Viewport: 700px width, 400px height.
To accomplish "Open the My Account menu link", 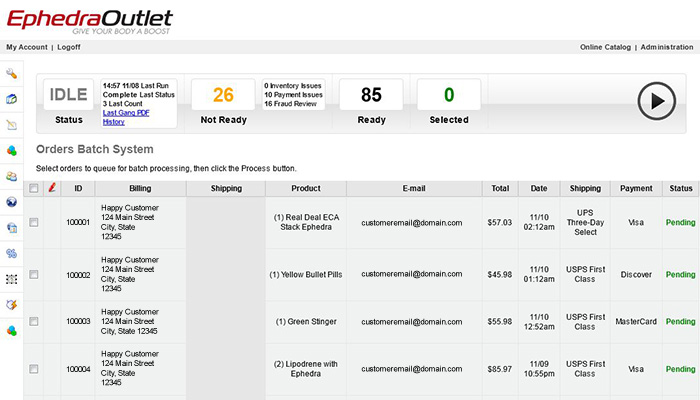I will click(x=26, y=47).
